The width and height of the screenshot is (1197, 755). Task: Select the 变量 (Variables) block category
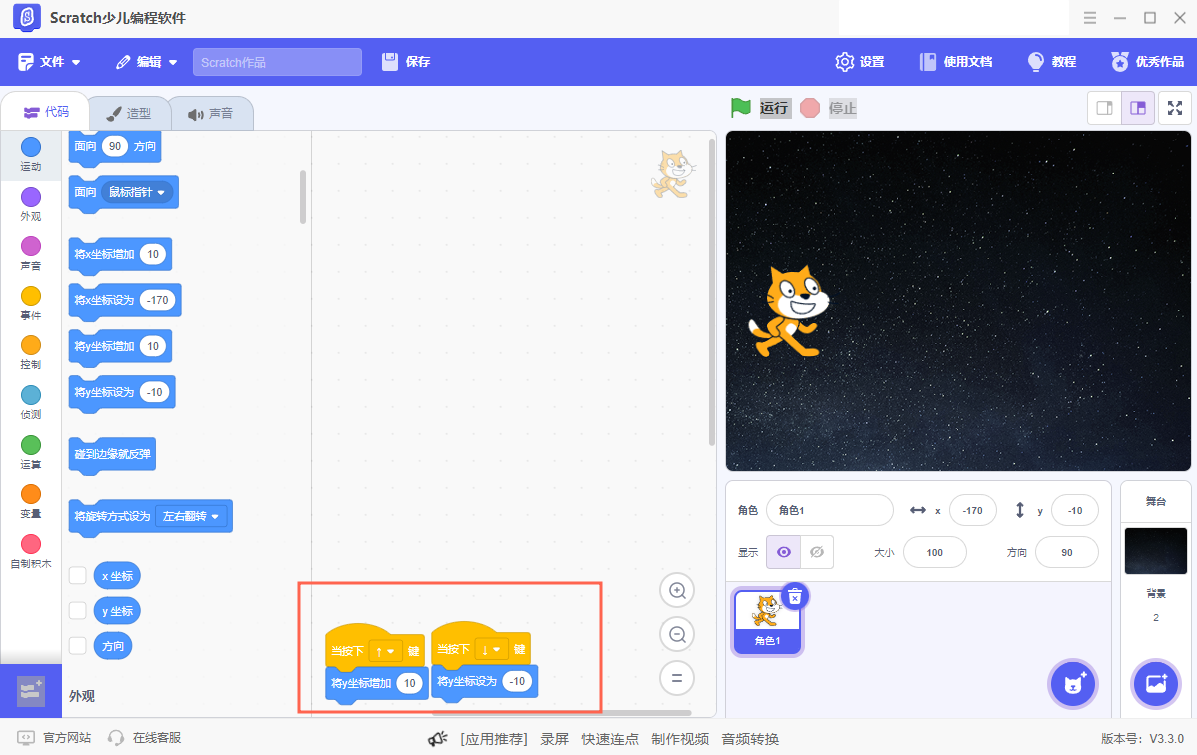[x=30, y=499]
